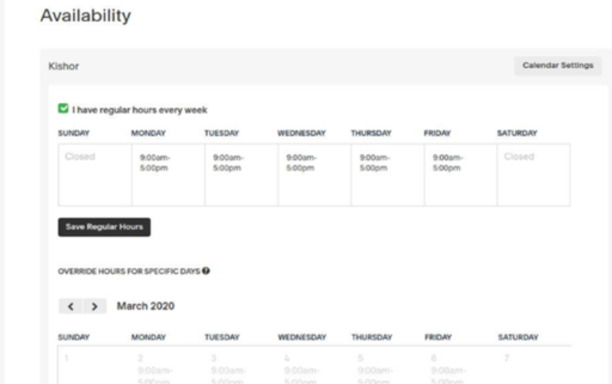Click the 'March 2020' month label
The image size is (612, 384).
146,306
